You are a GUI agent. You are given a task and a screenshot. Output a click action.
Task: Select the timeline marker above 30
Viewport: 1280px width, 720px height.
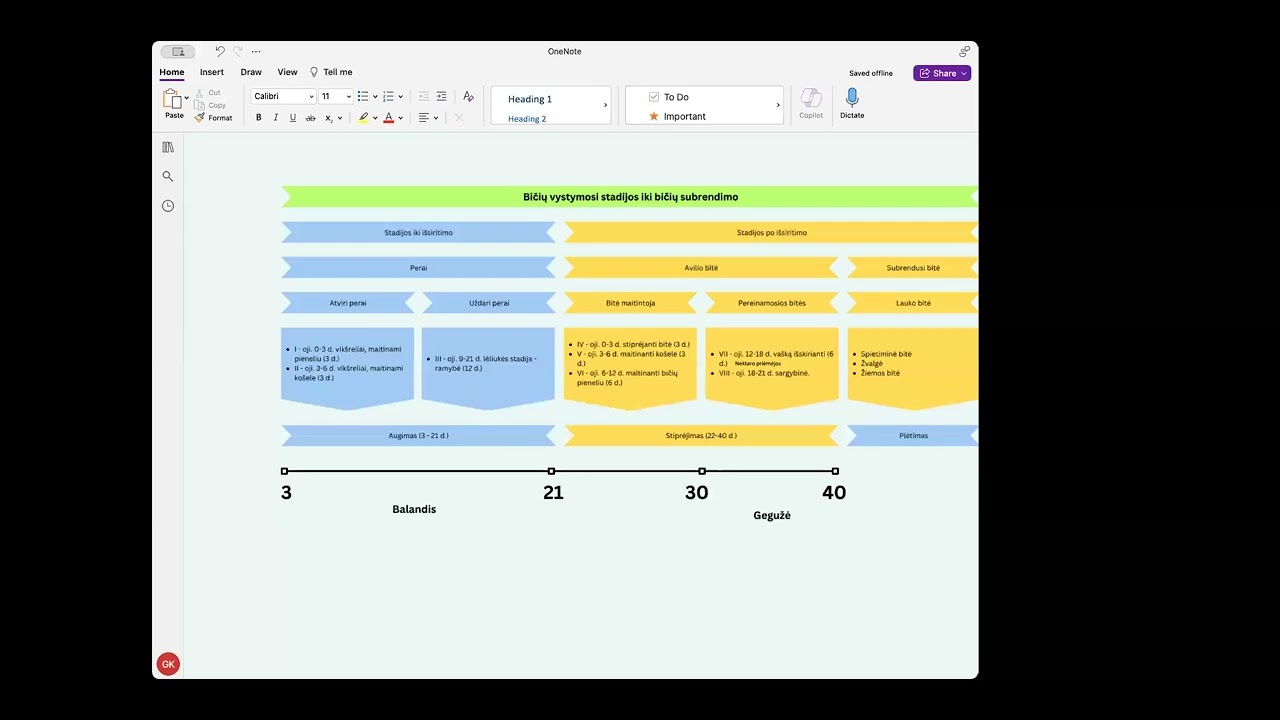(702, 471)
